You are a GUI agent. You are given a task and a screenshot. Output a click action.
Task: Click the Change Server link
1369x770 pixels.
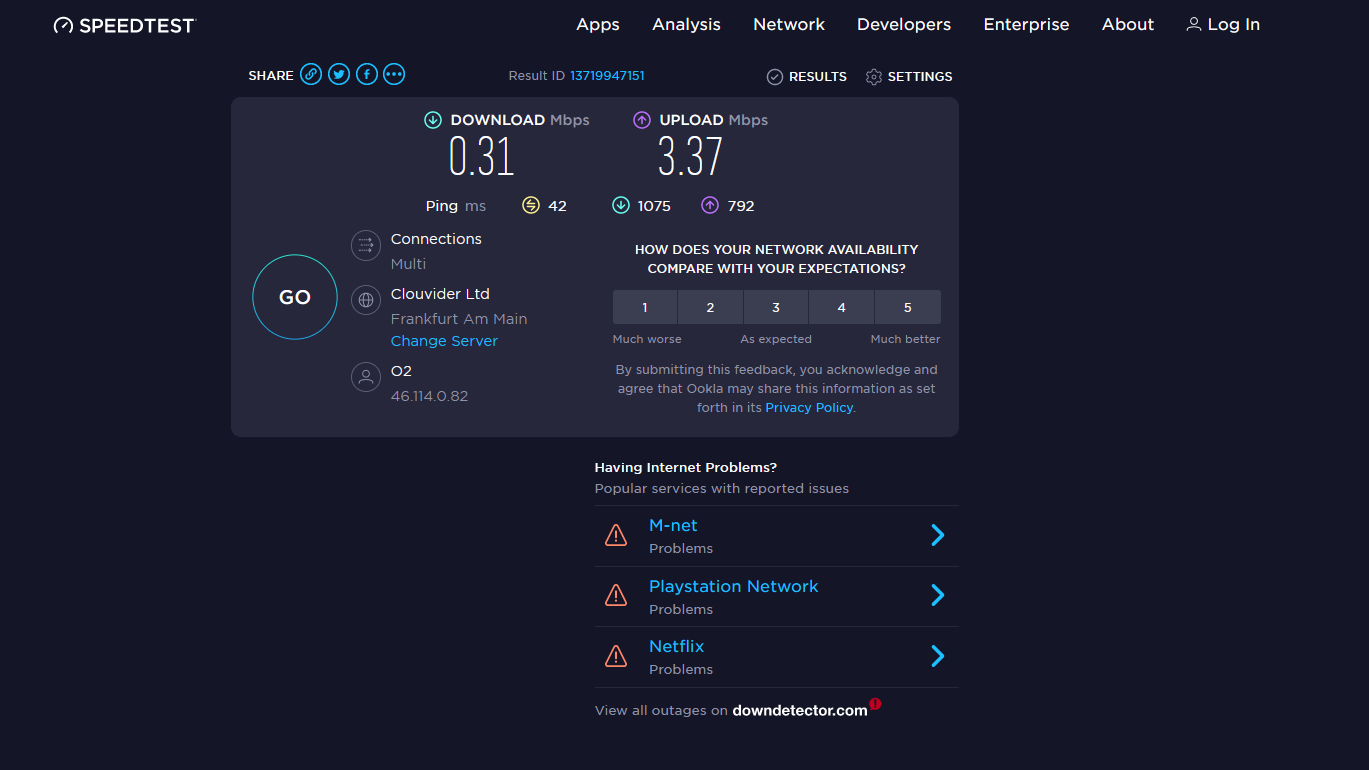point(444,341)
